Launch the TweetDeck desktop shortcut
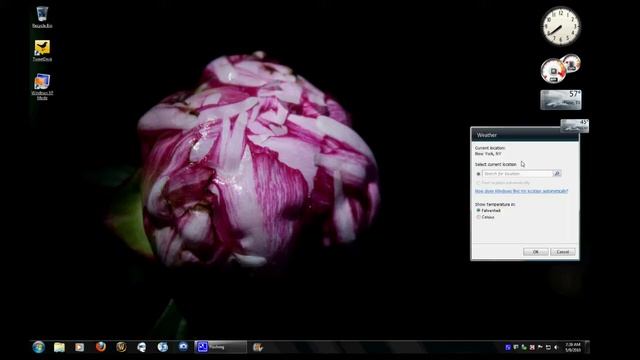The image size is (640, 360). coord(42,51)
